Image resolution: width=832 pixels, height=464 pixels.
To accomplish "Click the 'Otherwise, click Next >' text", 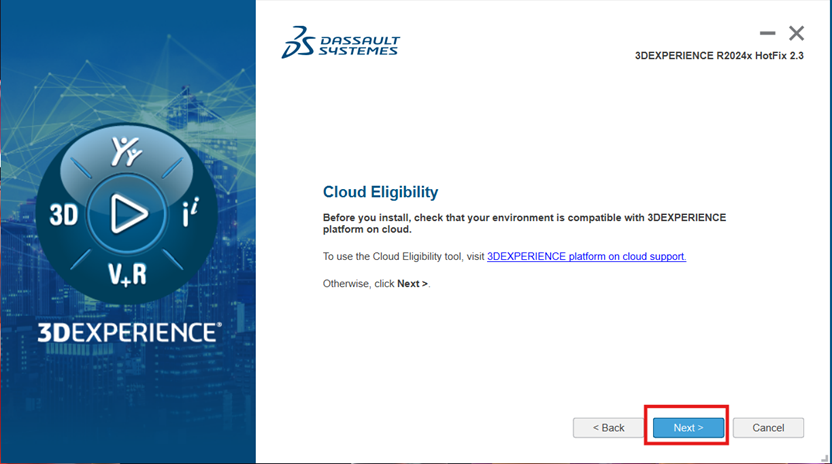I will click(376, 283).
